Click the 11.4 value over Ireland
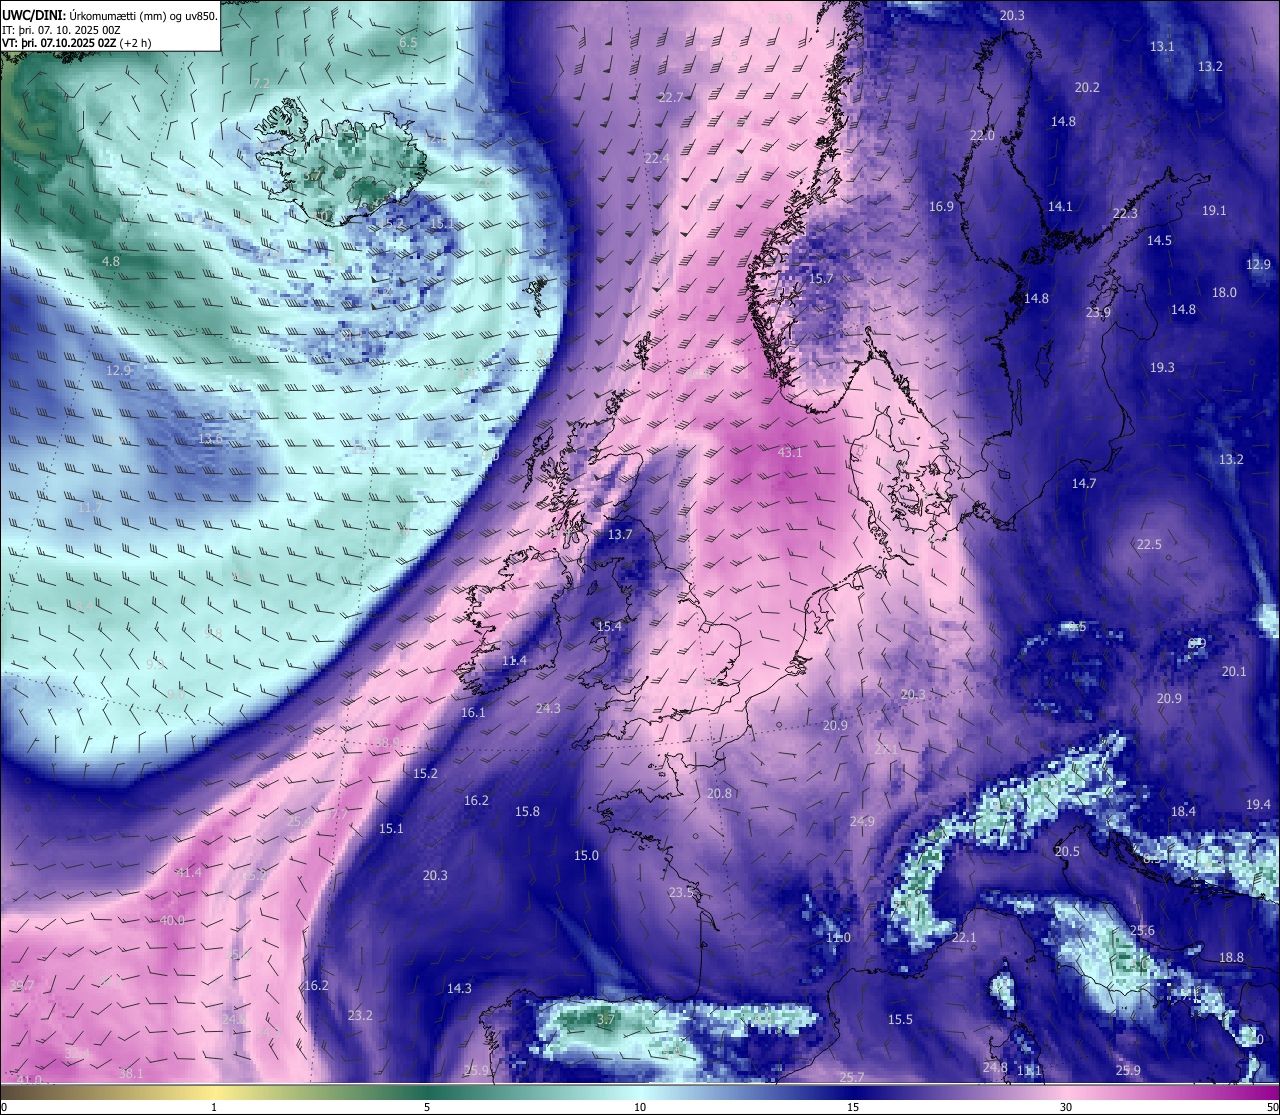 pos(514,660)
